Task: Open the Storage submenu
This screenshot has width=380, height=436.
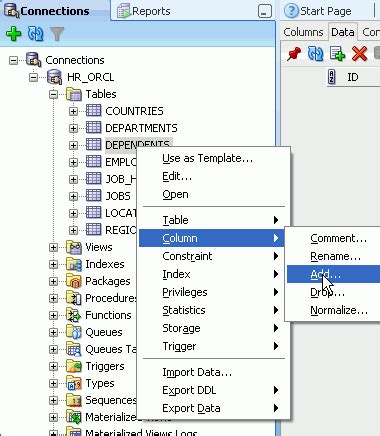Action: coord(212,328)
